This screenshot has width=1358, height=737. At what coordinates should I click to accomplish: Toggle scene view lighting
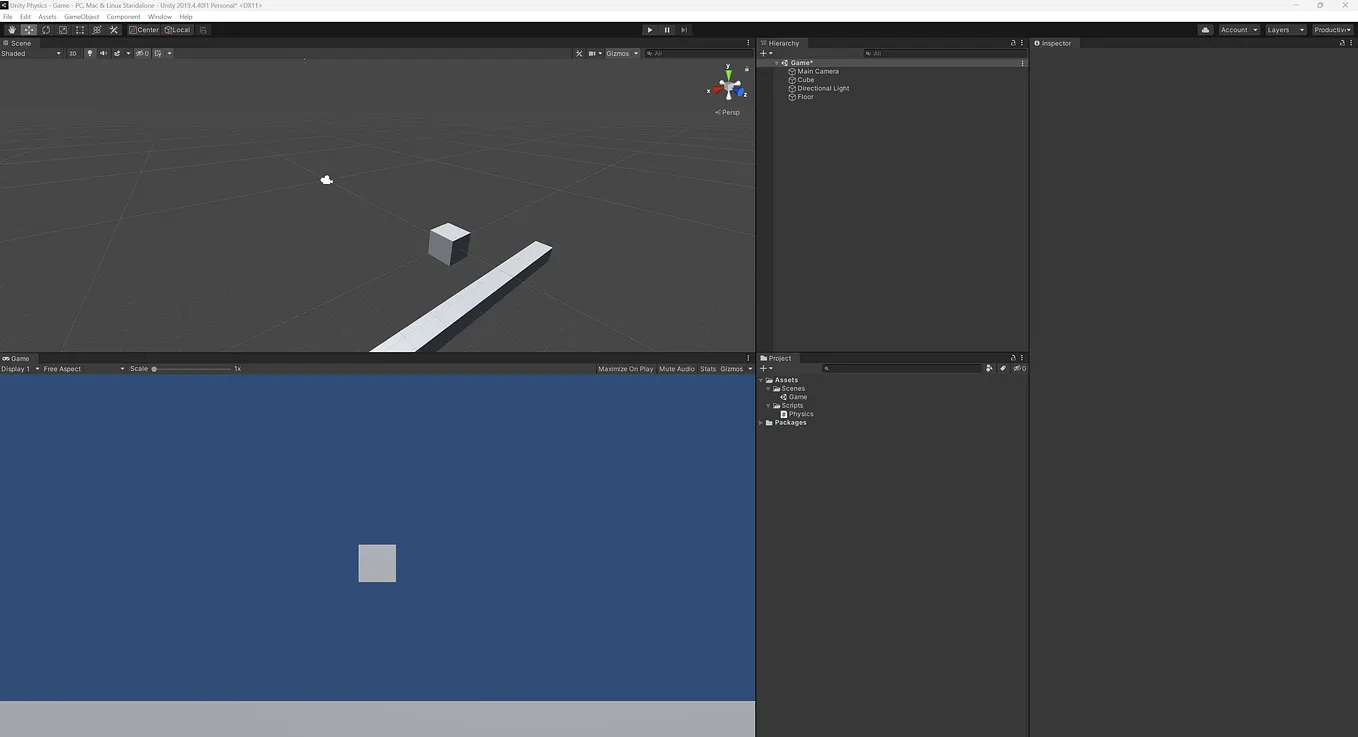[89, 53]
